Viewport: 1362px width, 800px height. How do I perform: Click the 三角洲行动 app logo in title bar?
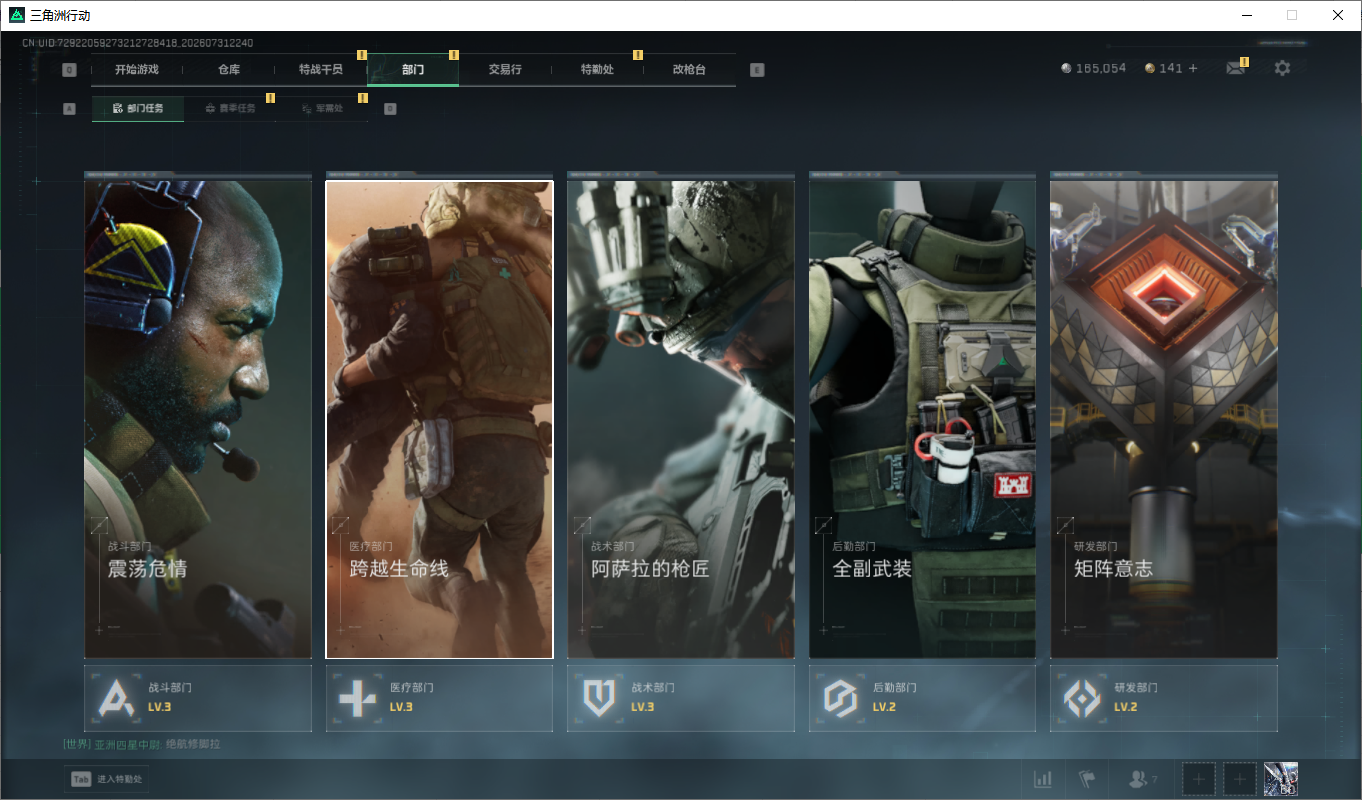16,15
